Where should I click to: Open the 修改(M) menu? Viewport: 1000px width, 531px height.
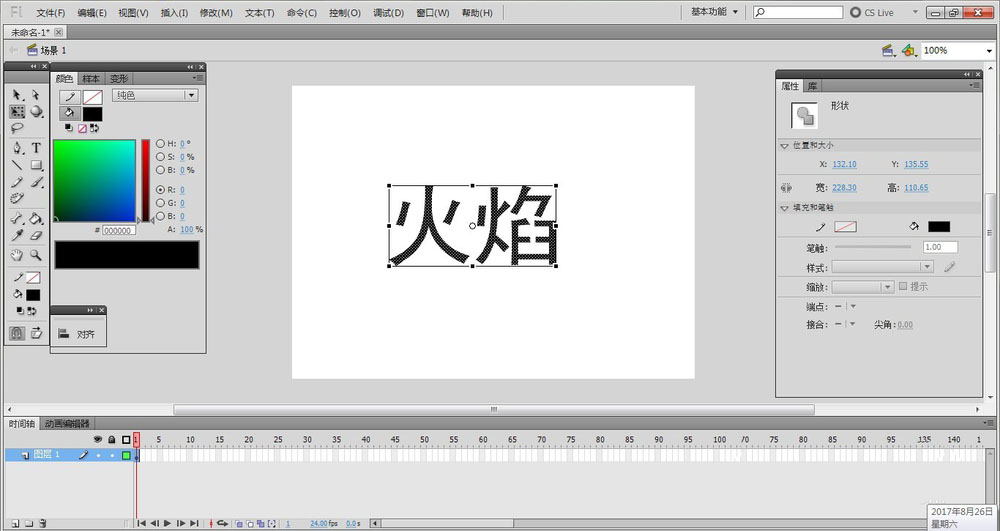(x=216, y=13)
